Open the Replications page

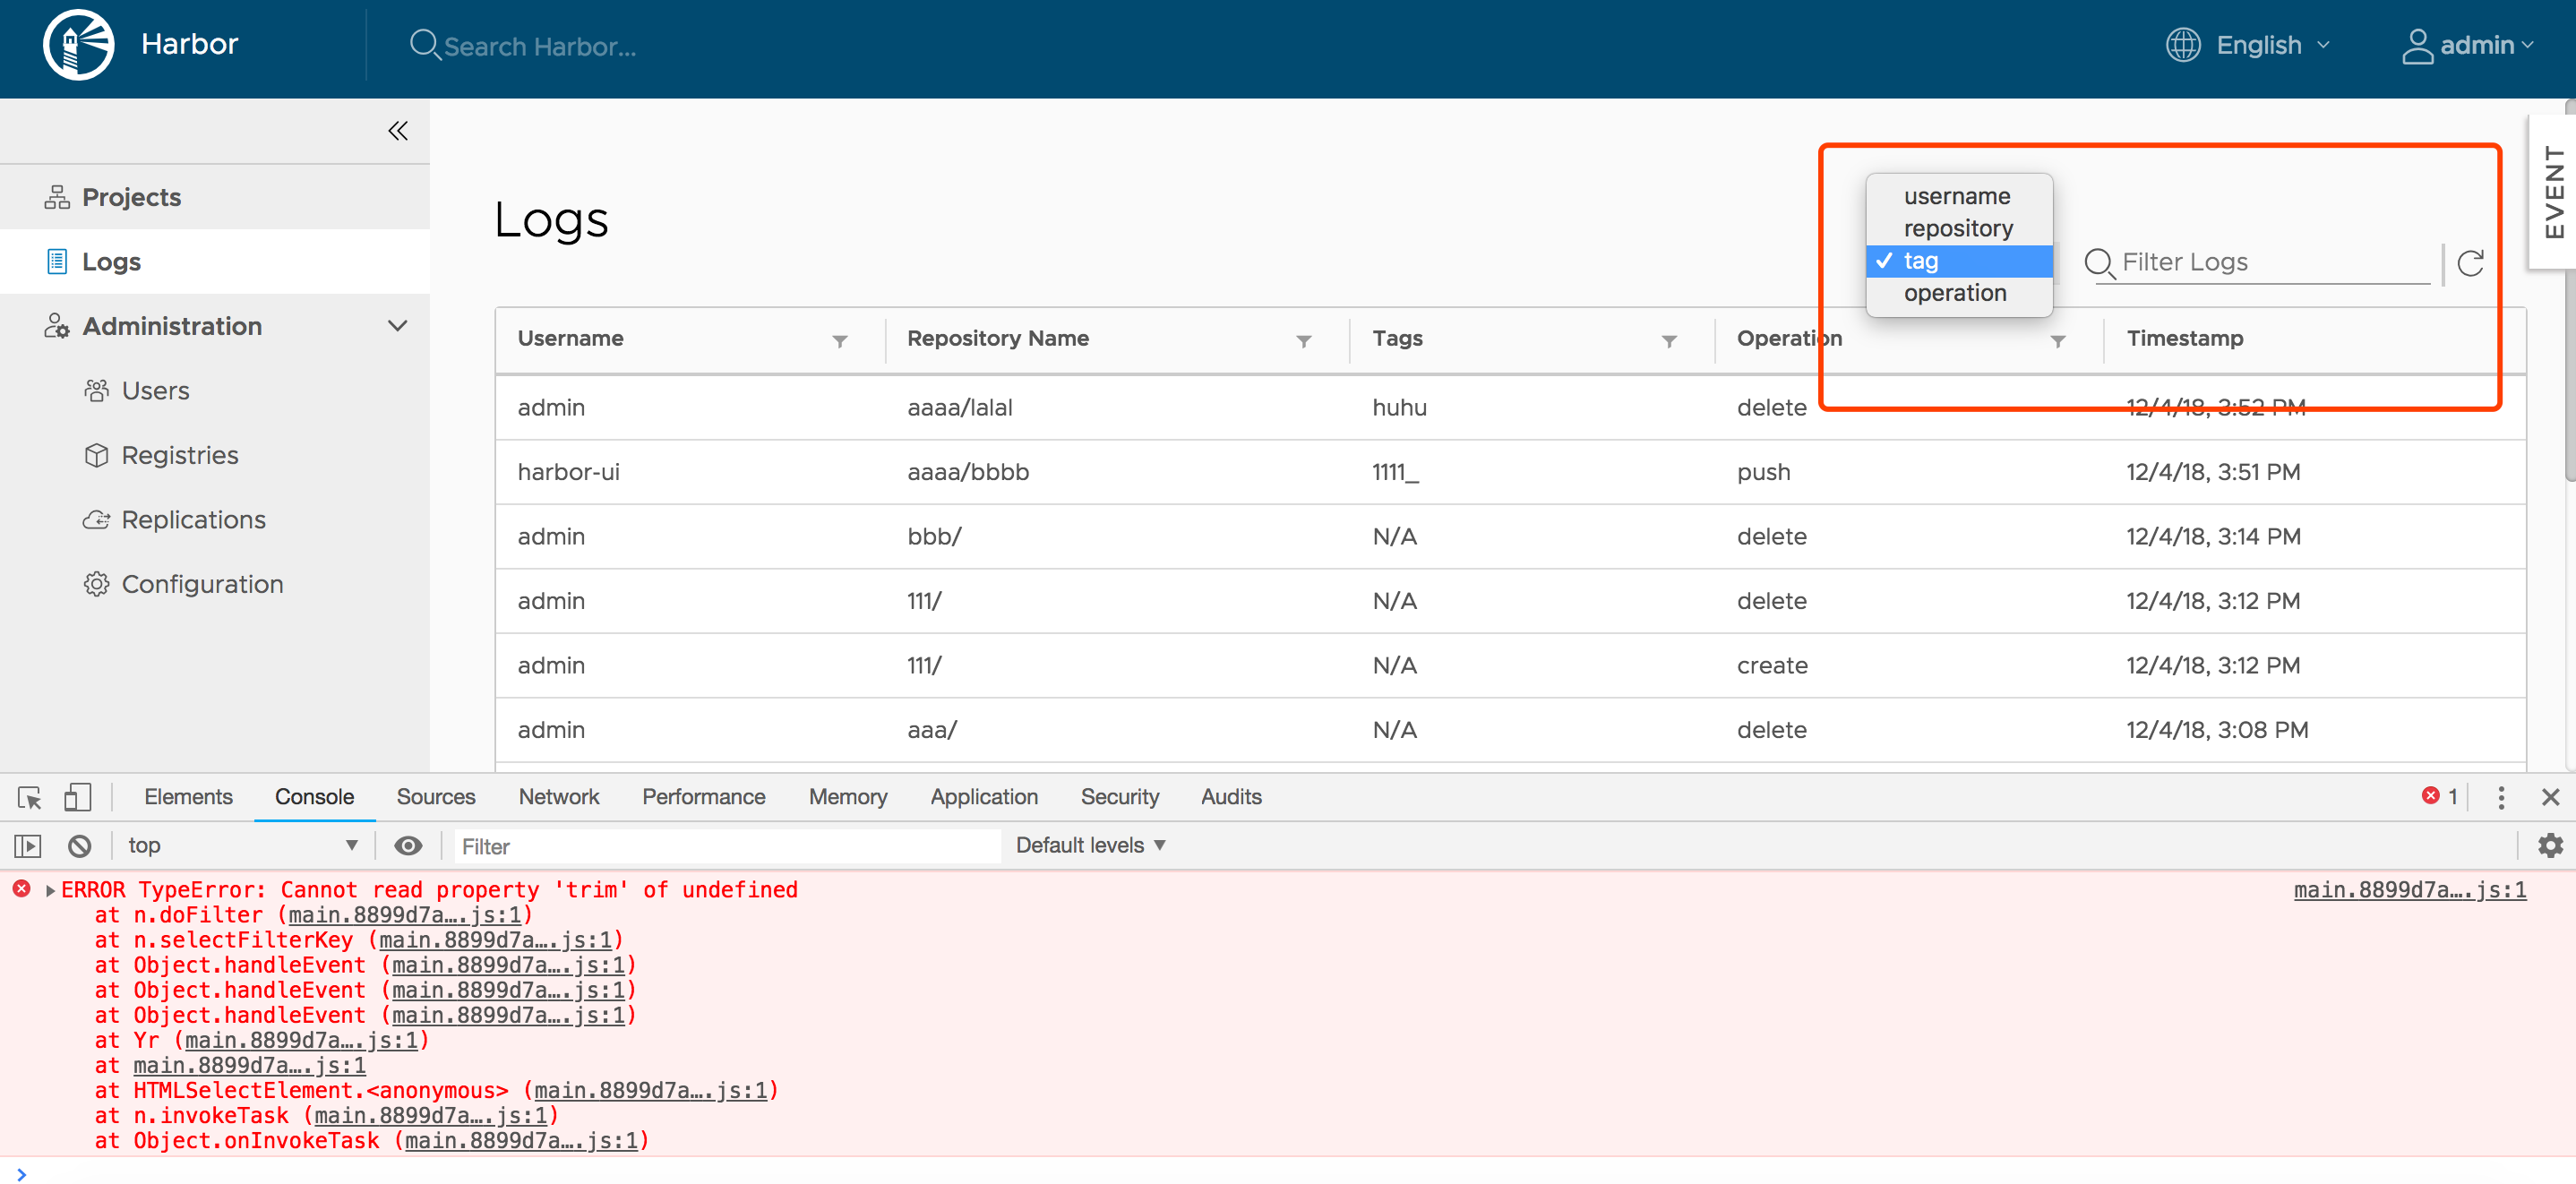coord(193,519)
